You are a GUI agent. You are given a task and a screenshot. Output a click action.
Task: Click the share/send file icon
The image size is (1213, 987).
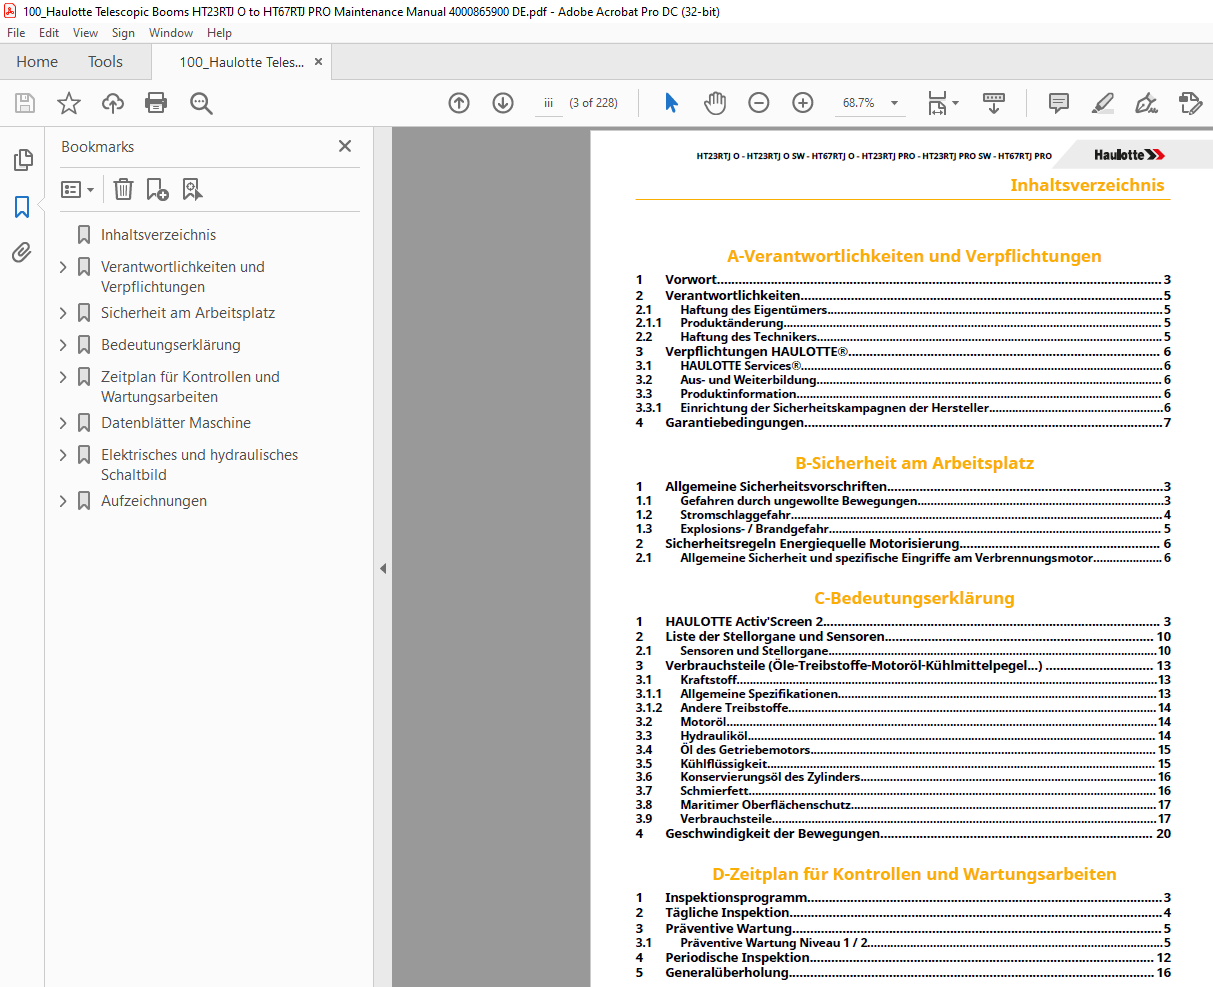coord(1190,103)
